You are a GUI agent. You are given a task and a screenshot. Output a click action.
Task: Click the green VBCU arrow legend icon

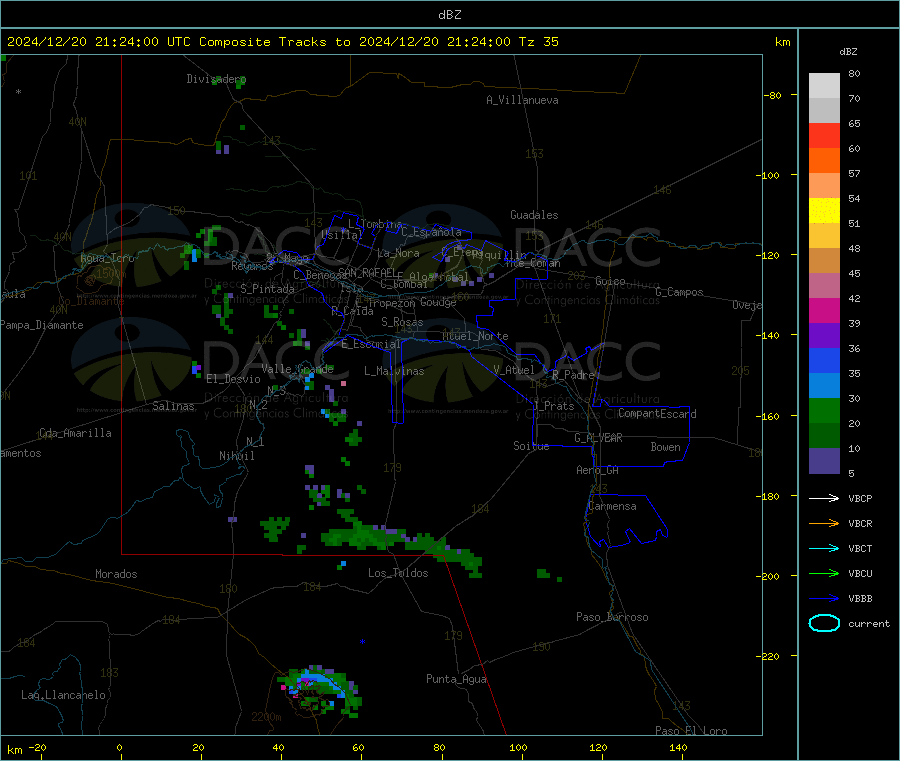point(824,573)
